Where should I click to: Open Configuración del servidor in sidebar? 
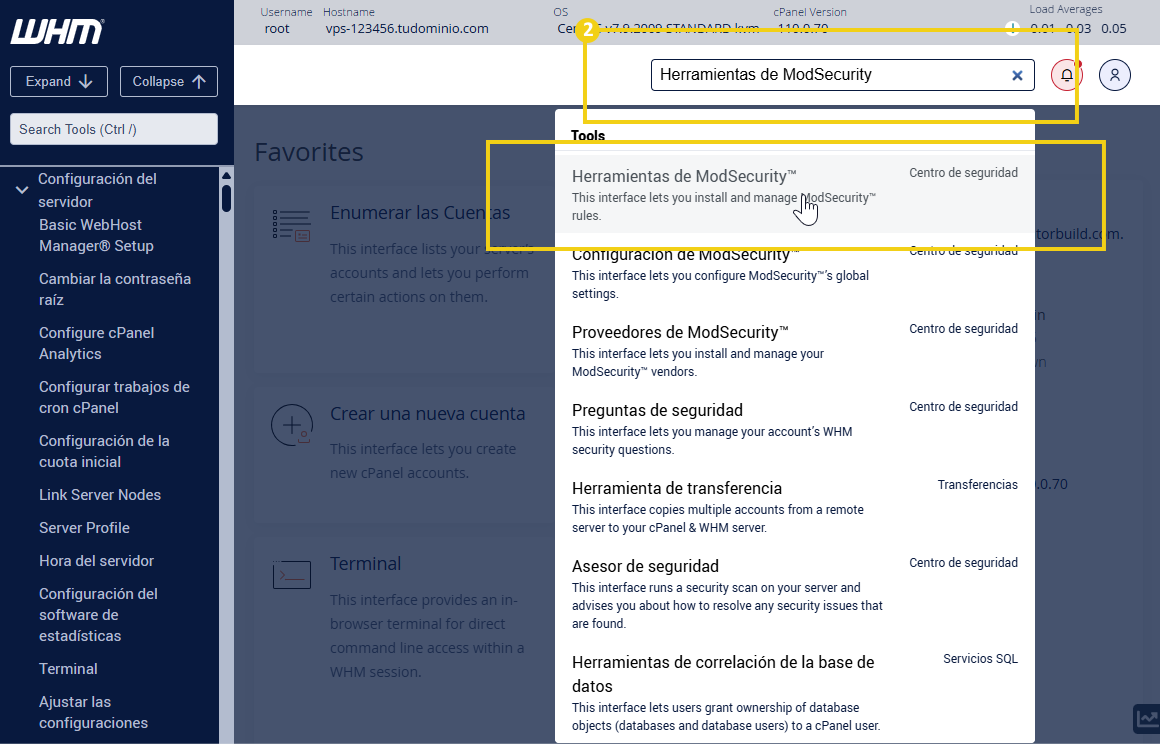[x=97, y=190]
